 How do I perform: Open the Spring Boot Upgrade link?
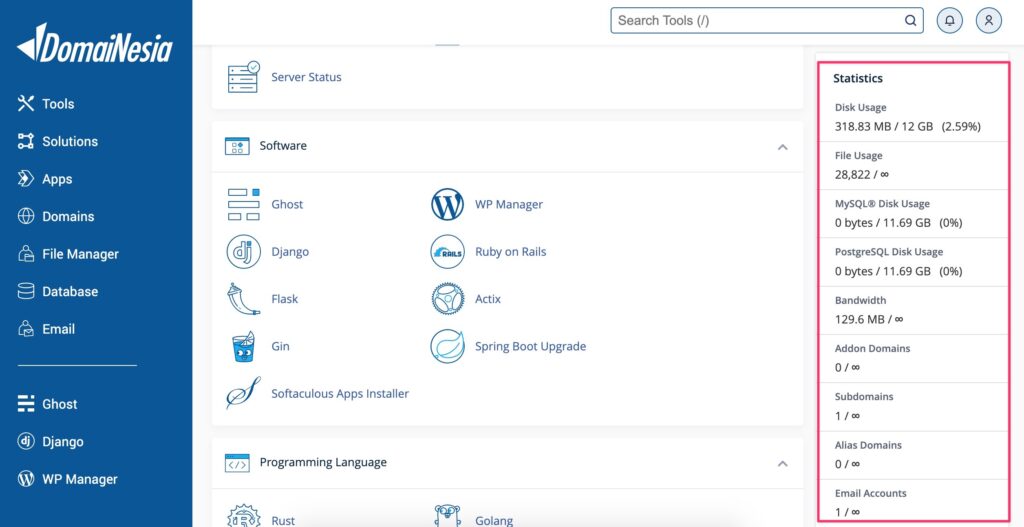[530, 346]
